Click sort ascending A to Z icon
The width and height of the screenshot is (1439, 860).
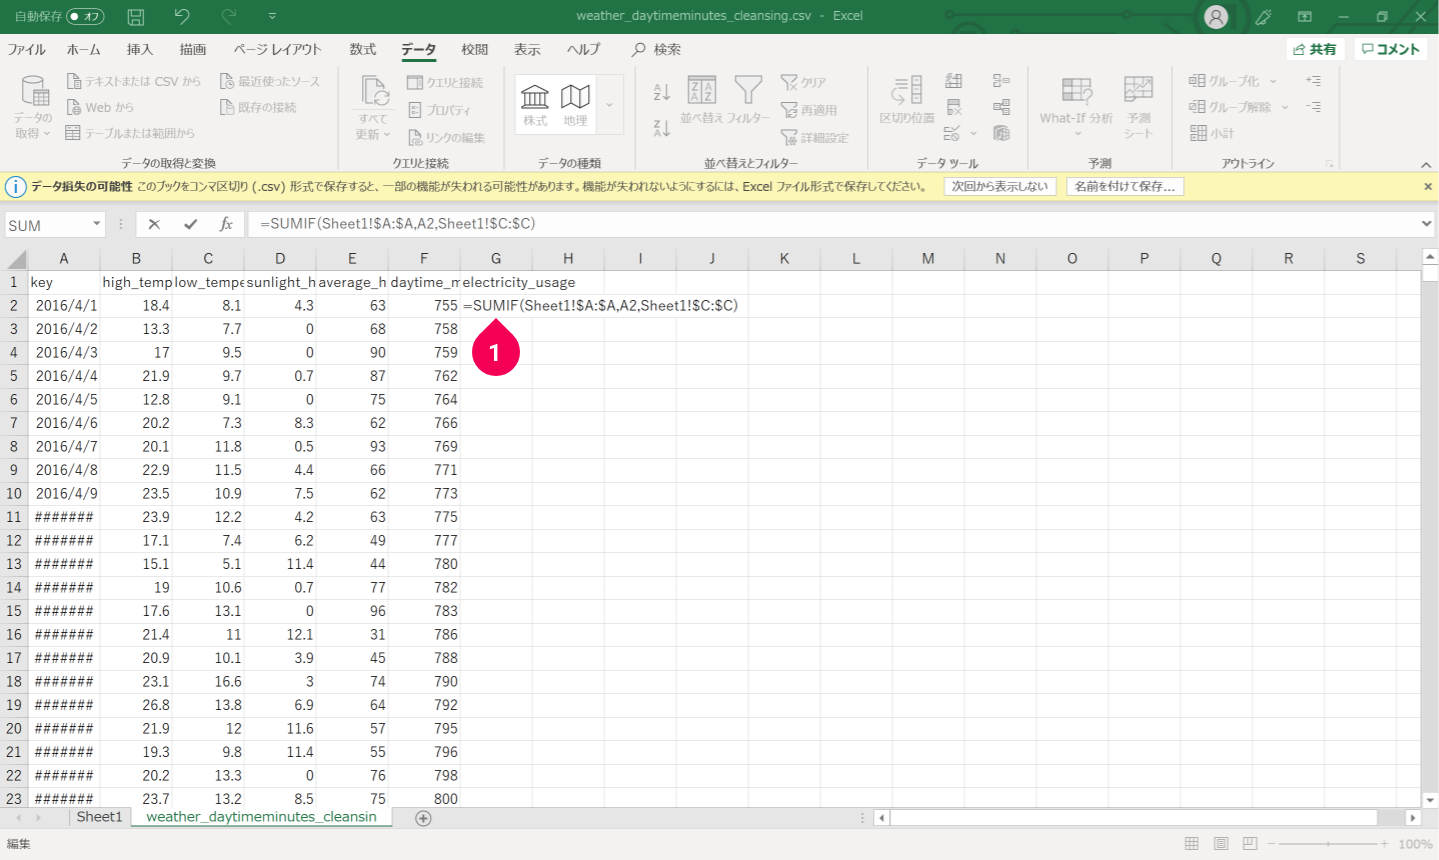tap(661, 92)
